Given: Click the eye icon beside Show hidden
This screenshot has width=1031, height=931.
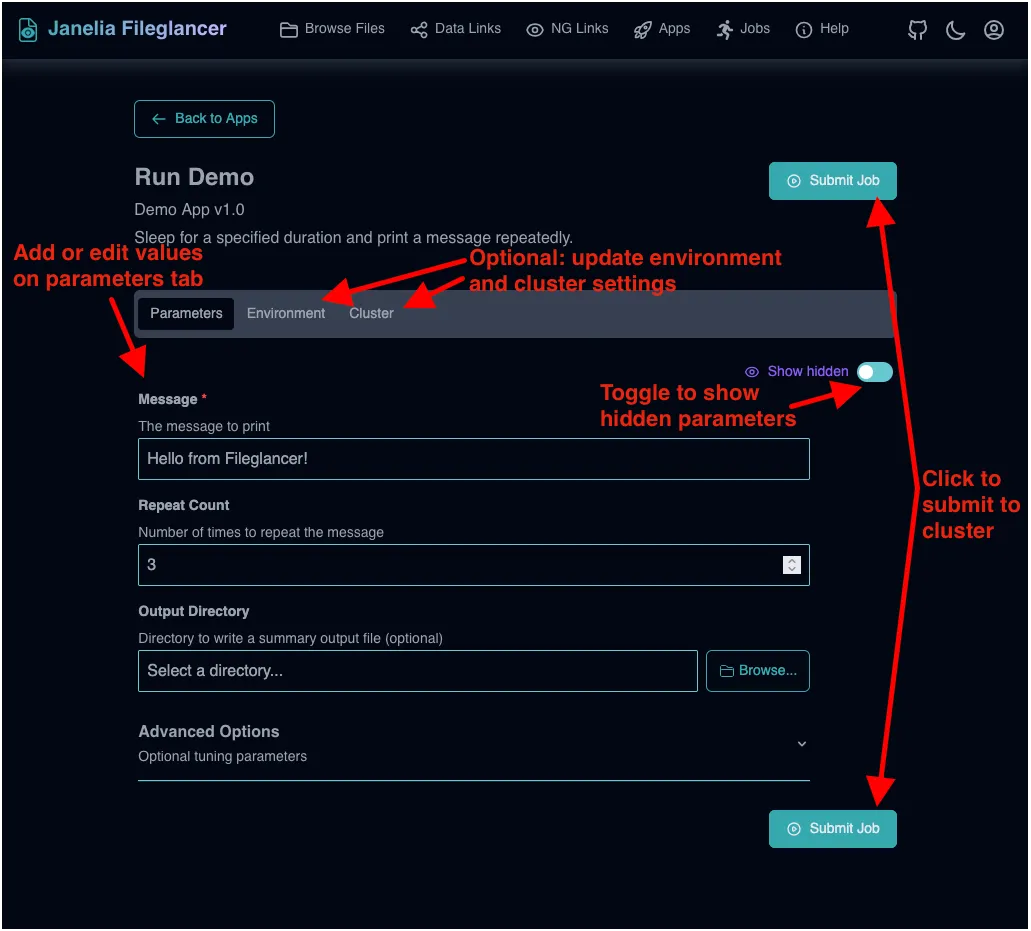Looking at the screenshot, I should [x=751, y=371].
